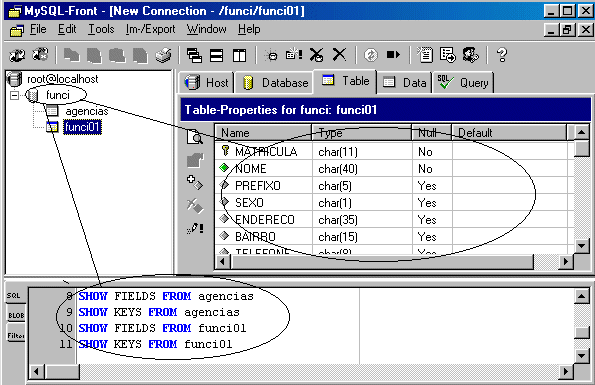Select the SQL tab at the log panel
Viewport: 595px width, 385px height.
[15, 295]
